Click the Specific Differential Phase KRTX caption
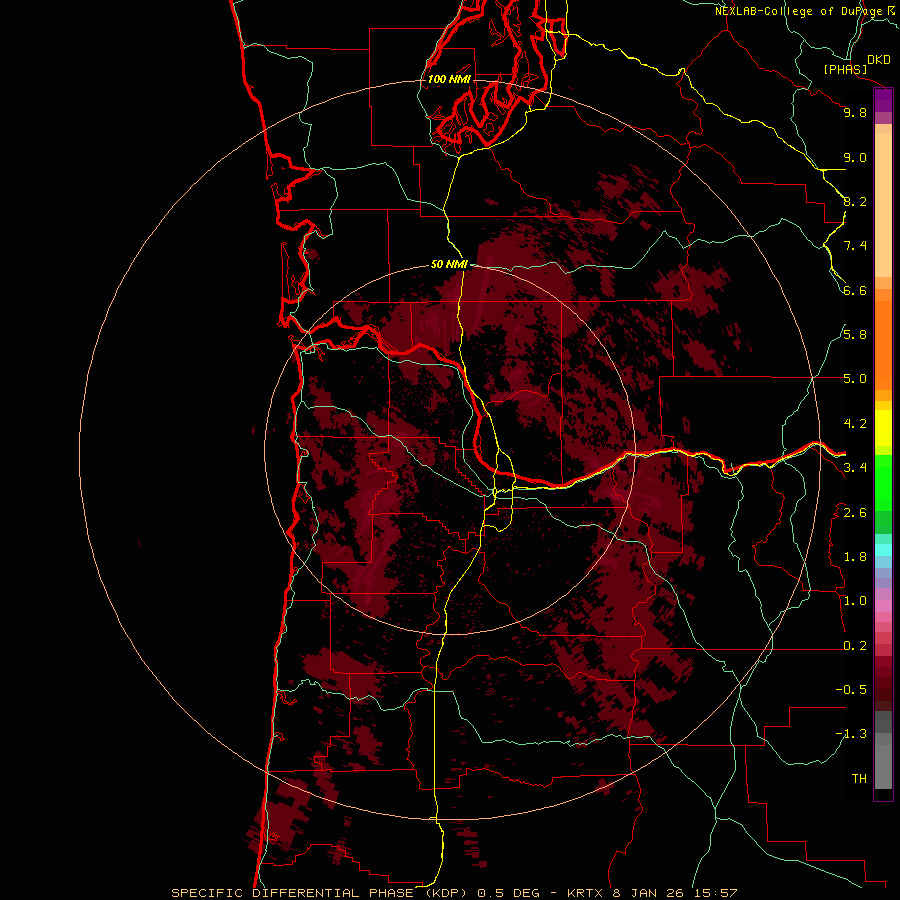The height and width of the screenshot is (900, 900). (454, 893)
